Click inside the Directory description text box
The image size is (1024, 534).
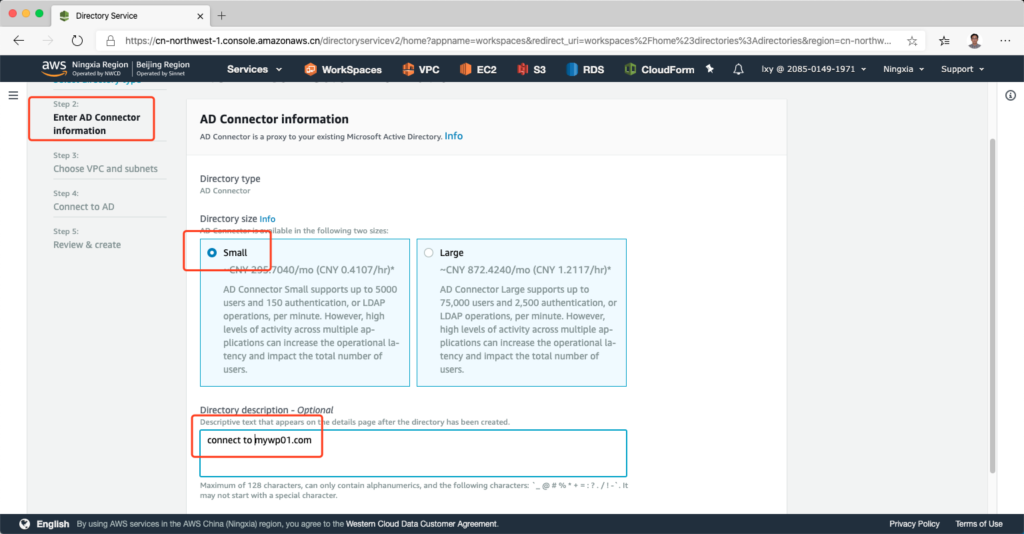pyautogui.click(x=413, y=453)
